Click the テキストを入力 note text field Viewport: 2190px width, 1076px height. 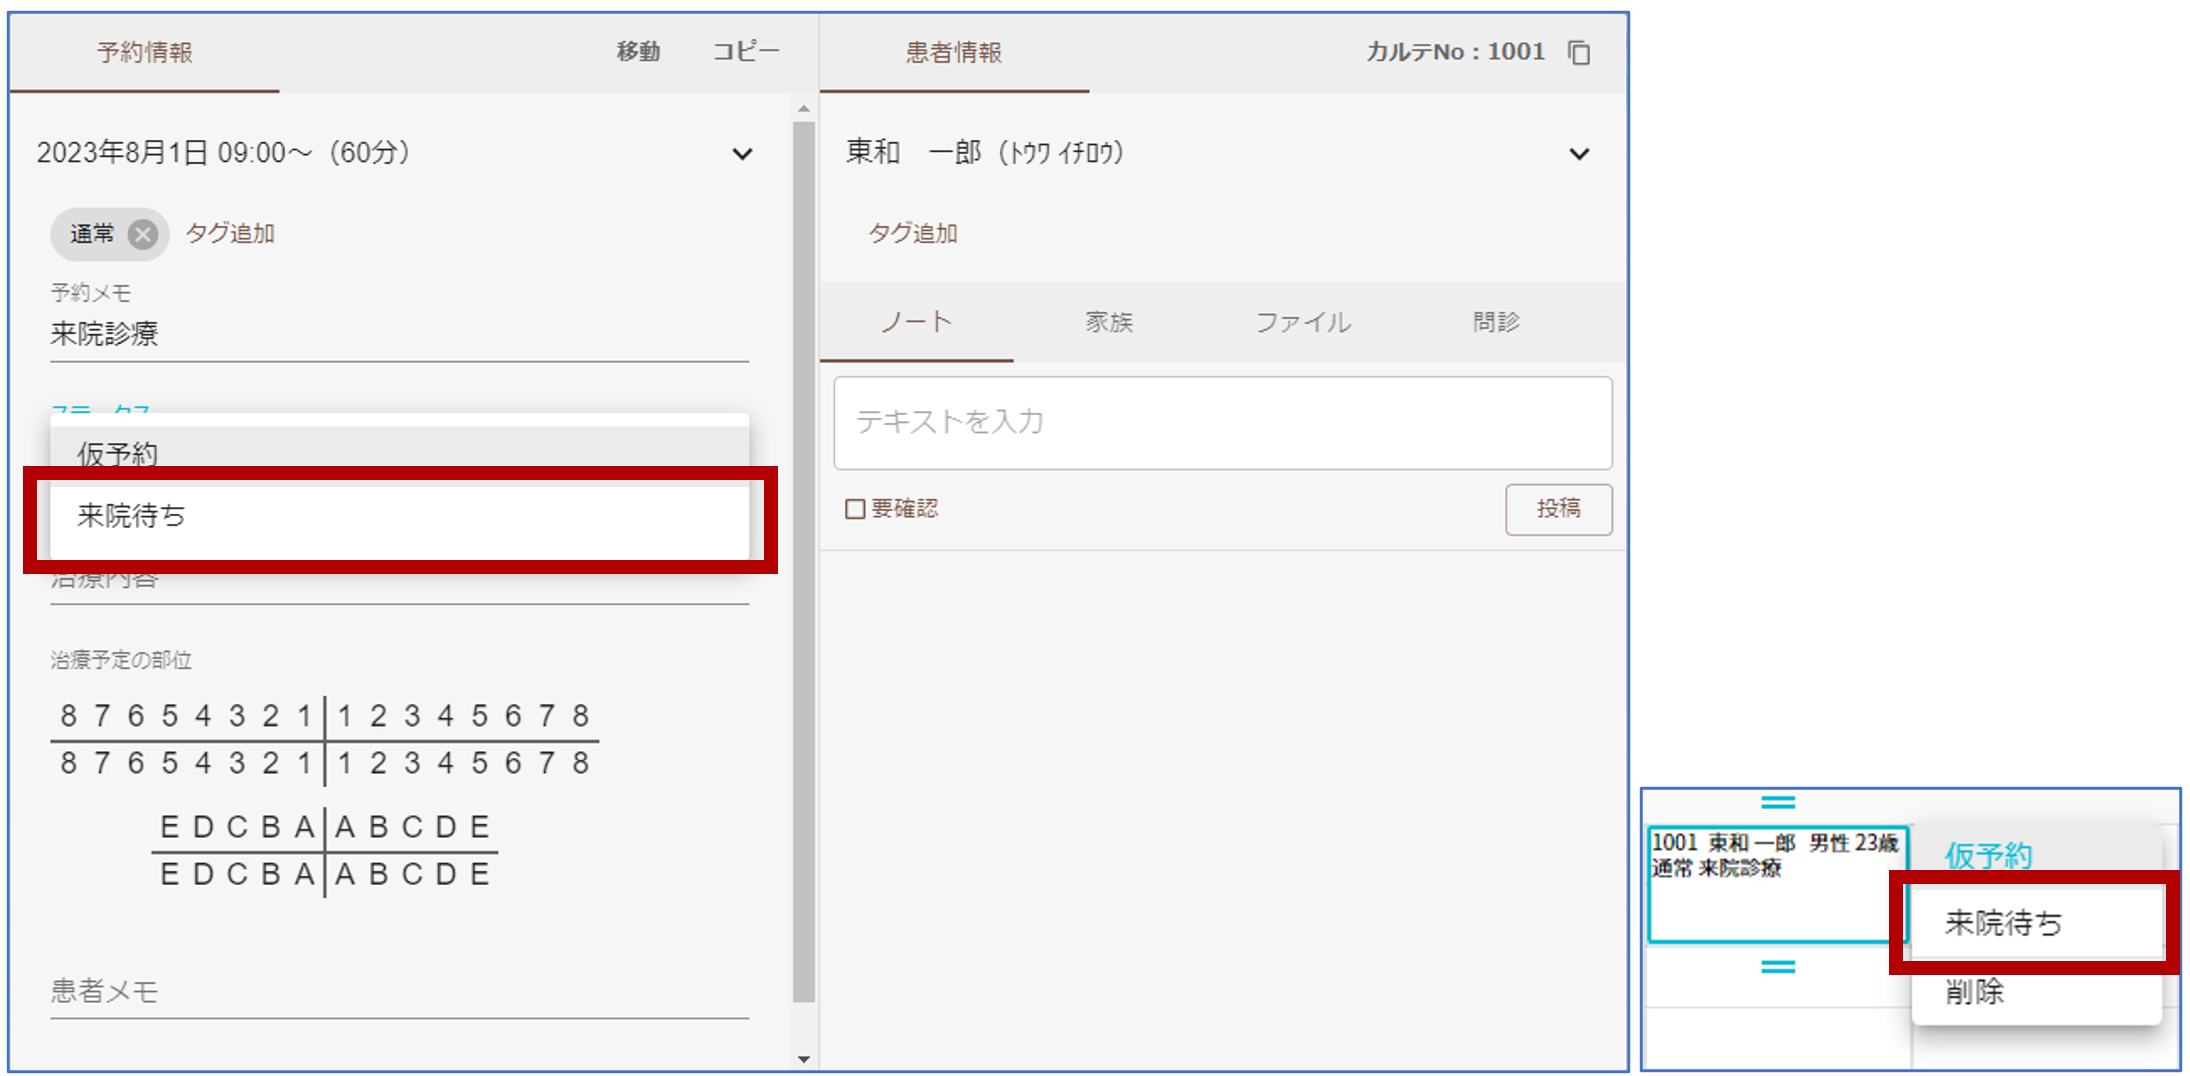[1222, 422]
